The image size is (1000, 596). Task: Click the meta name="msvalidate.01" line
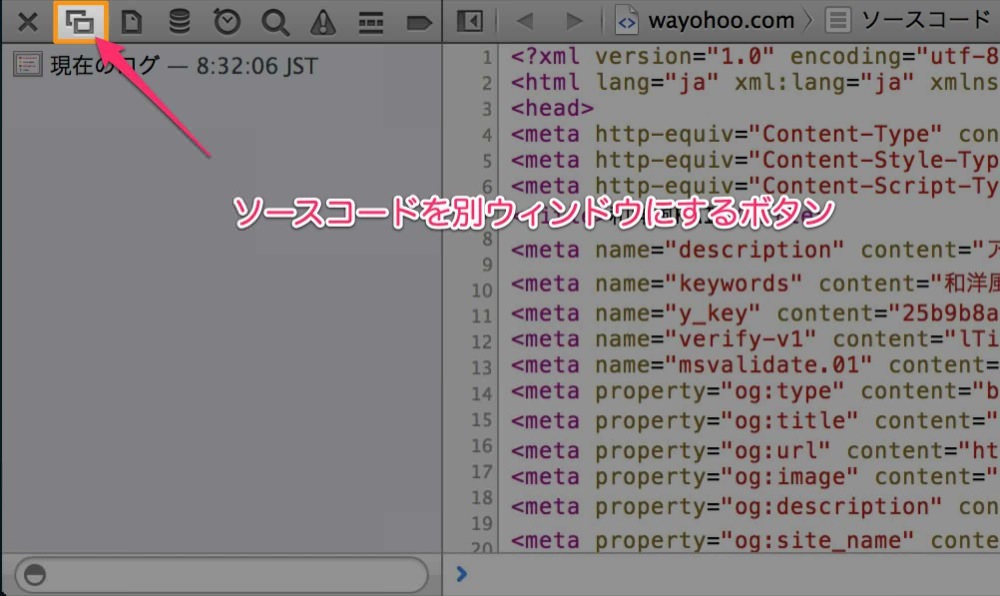click(x=754, y=365)
